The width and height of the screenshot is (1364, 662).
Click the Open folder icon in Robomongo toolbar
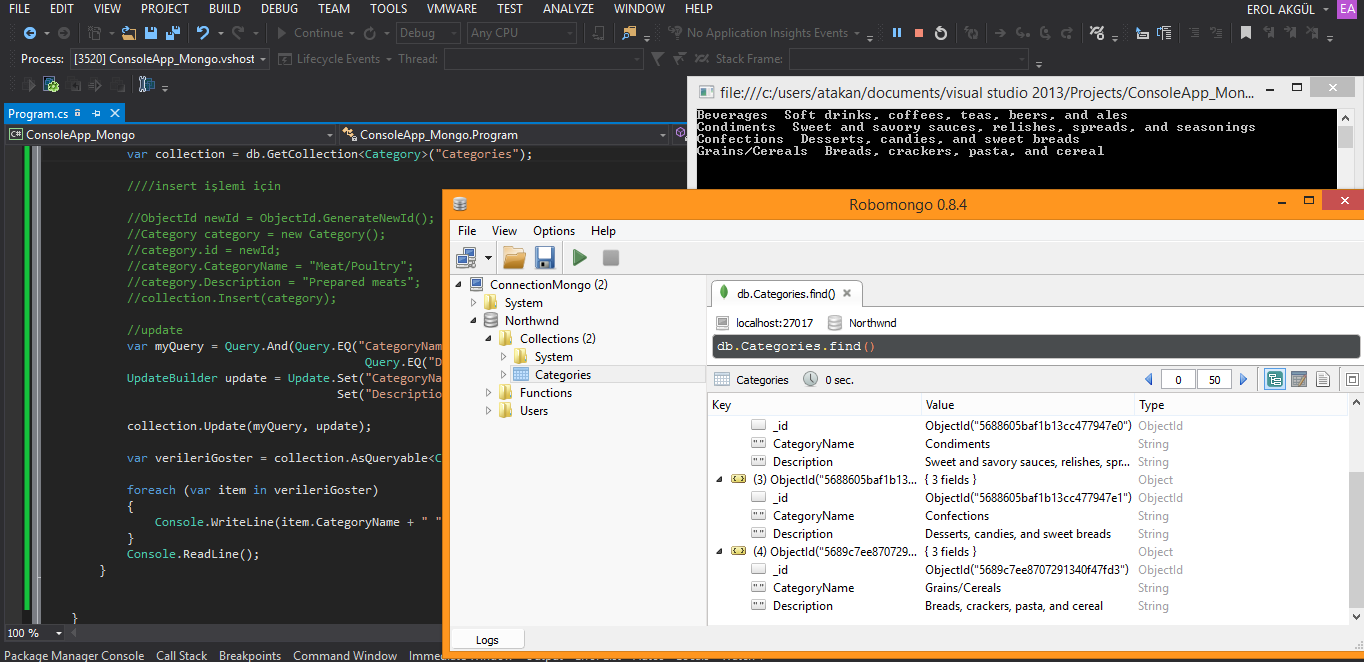click(x=514, y=258)
